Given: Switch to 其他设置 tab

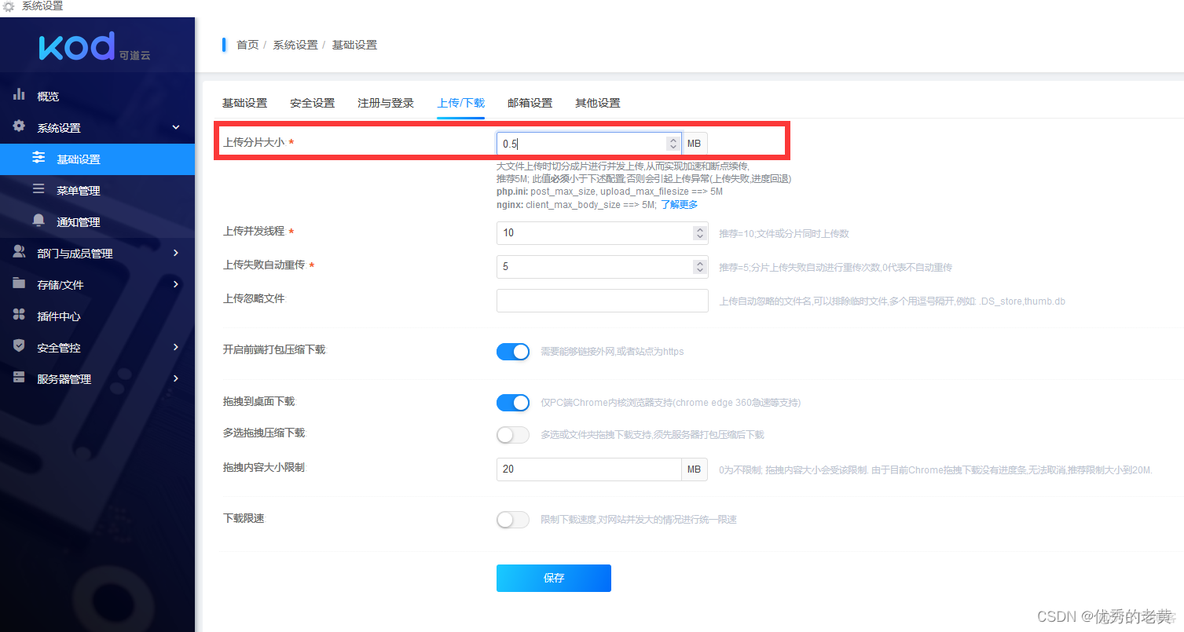Looking at the screenshot, I should [597, 103].
